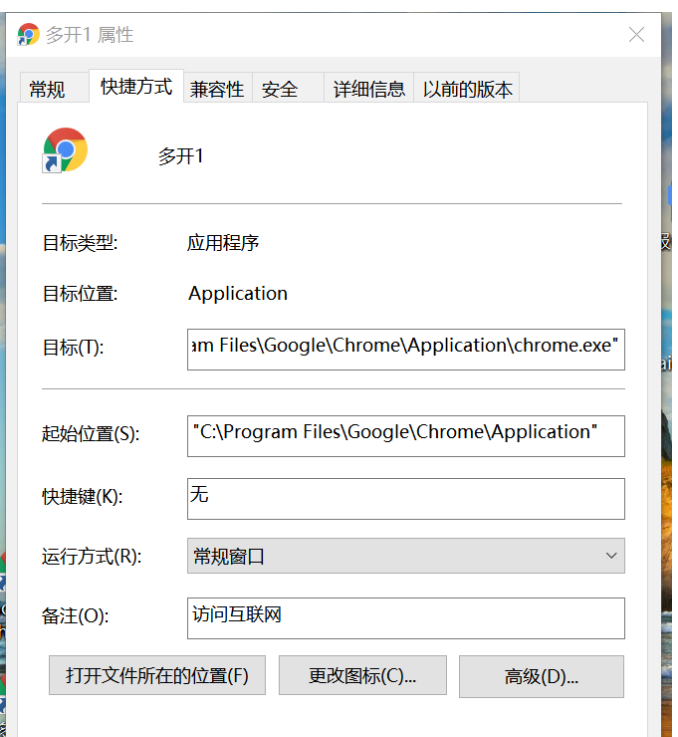Click the 备注(O) field with 访问互联网
Screen dimensions: 678x737
406,618
